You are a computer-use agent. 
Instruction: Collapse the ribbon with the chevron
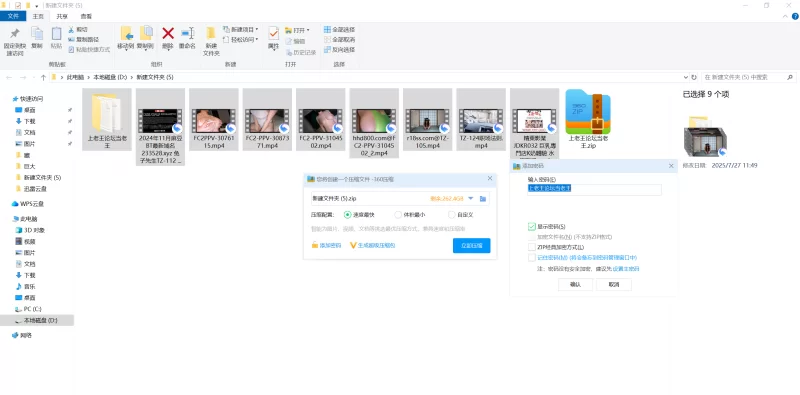tap(785, 16)
